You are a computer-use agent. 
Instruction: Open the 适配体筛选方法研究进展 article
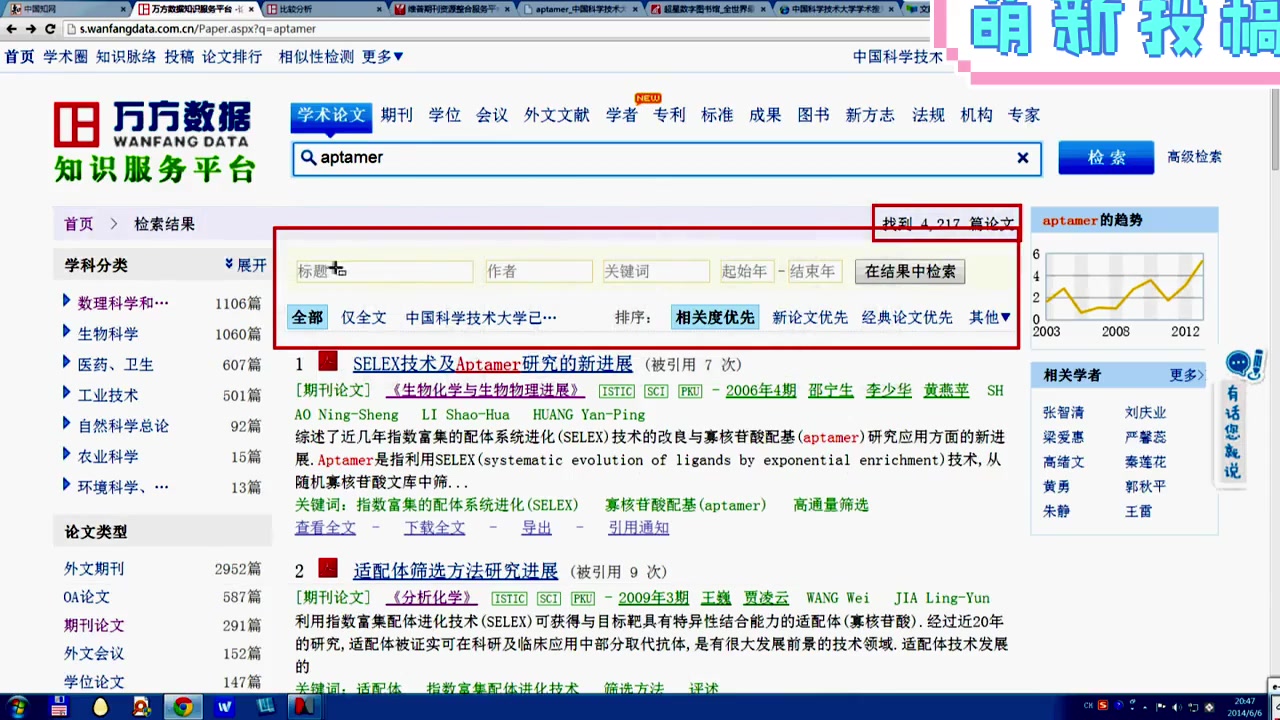(455, 571)
